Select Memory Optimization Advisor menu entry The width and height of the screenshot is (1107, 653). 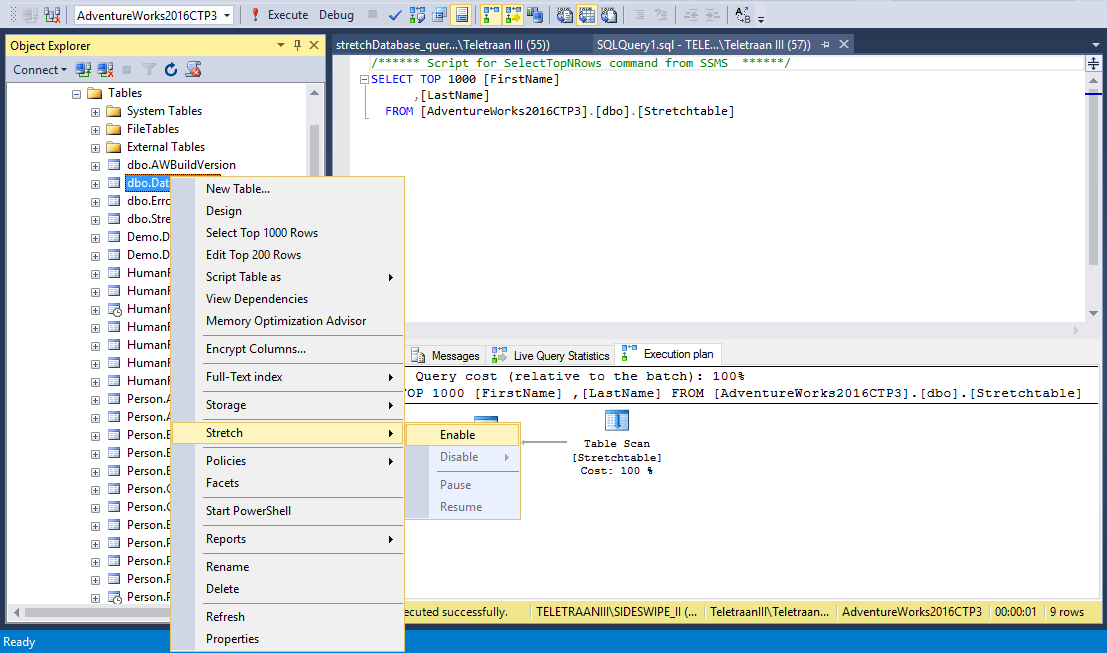pos(286,320)
